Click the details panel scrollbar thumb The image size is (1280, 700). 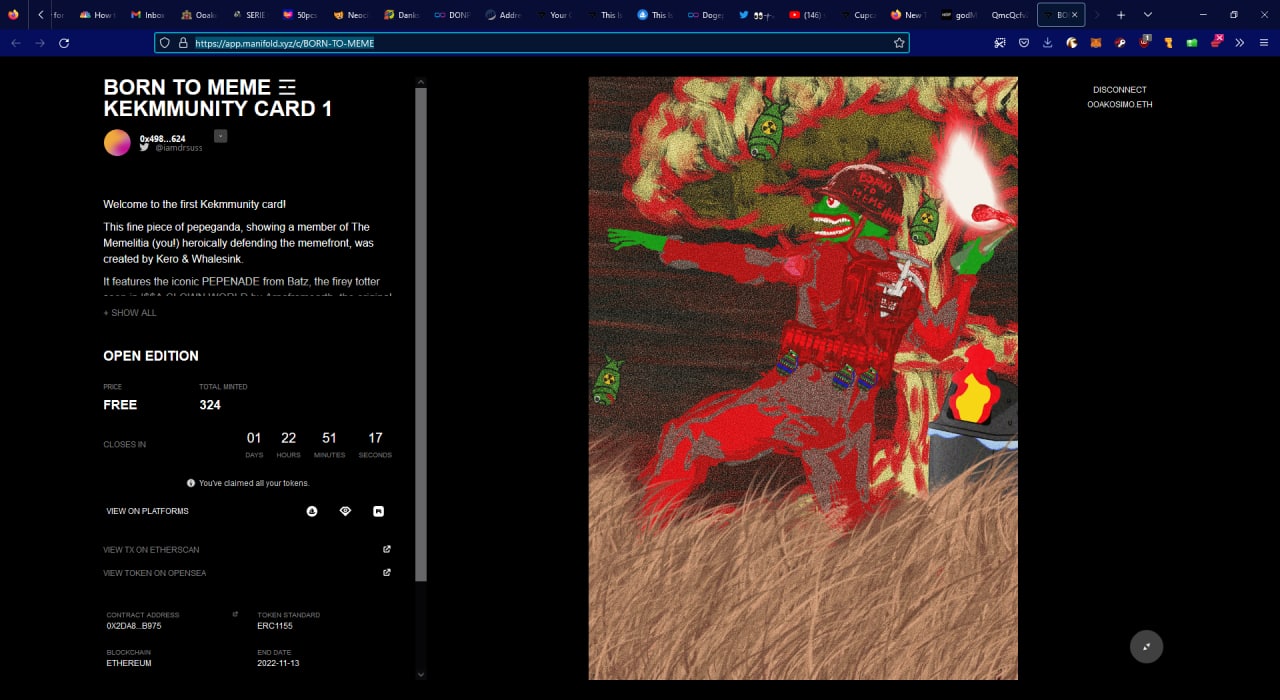point(421,334)
